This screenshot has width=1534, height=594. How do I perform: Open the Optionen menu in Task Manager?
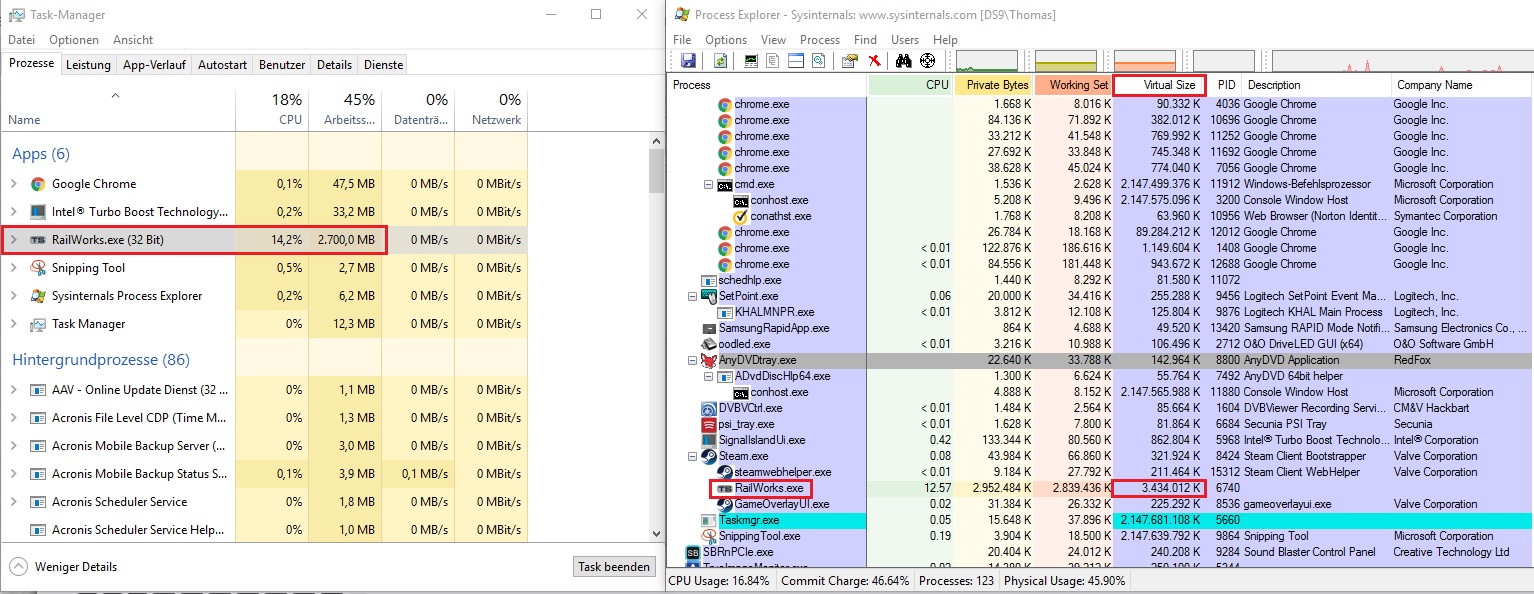click(74, 40)
